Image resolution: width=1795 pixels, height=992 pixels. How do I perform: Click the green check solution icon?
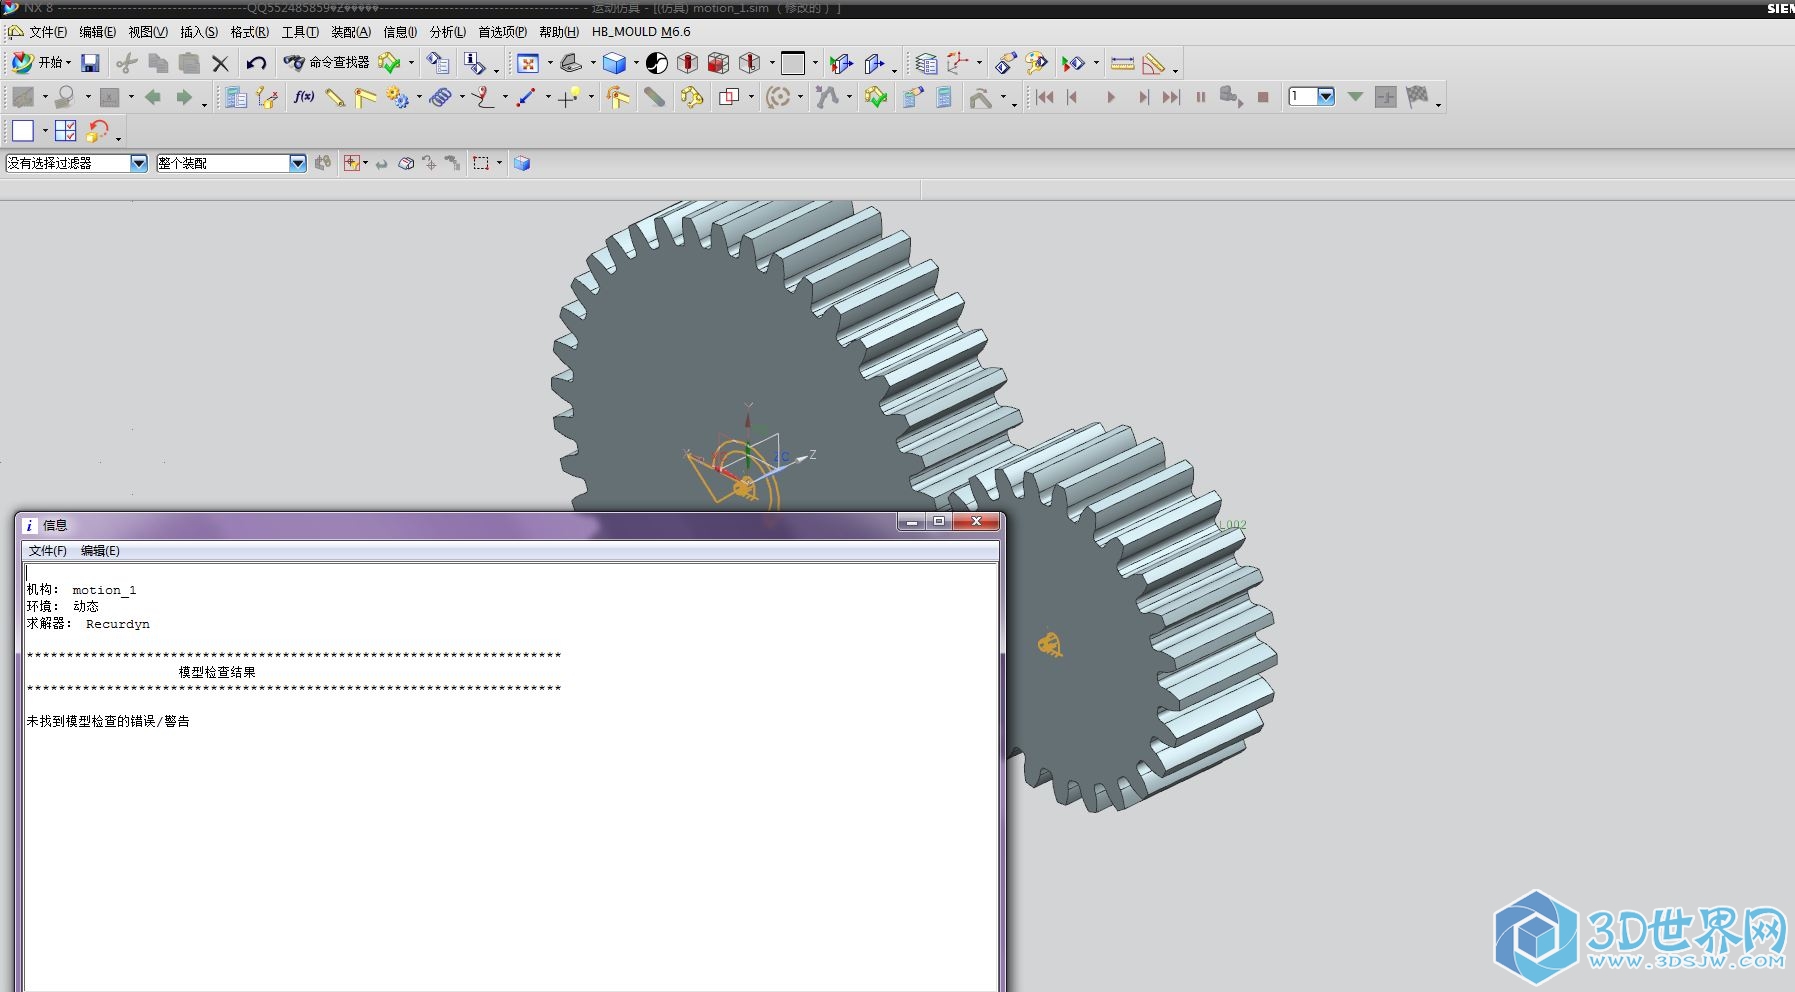(876, 97)
